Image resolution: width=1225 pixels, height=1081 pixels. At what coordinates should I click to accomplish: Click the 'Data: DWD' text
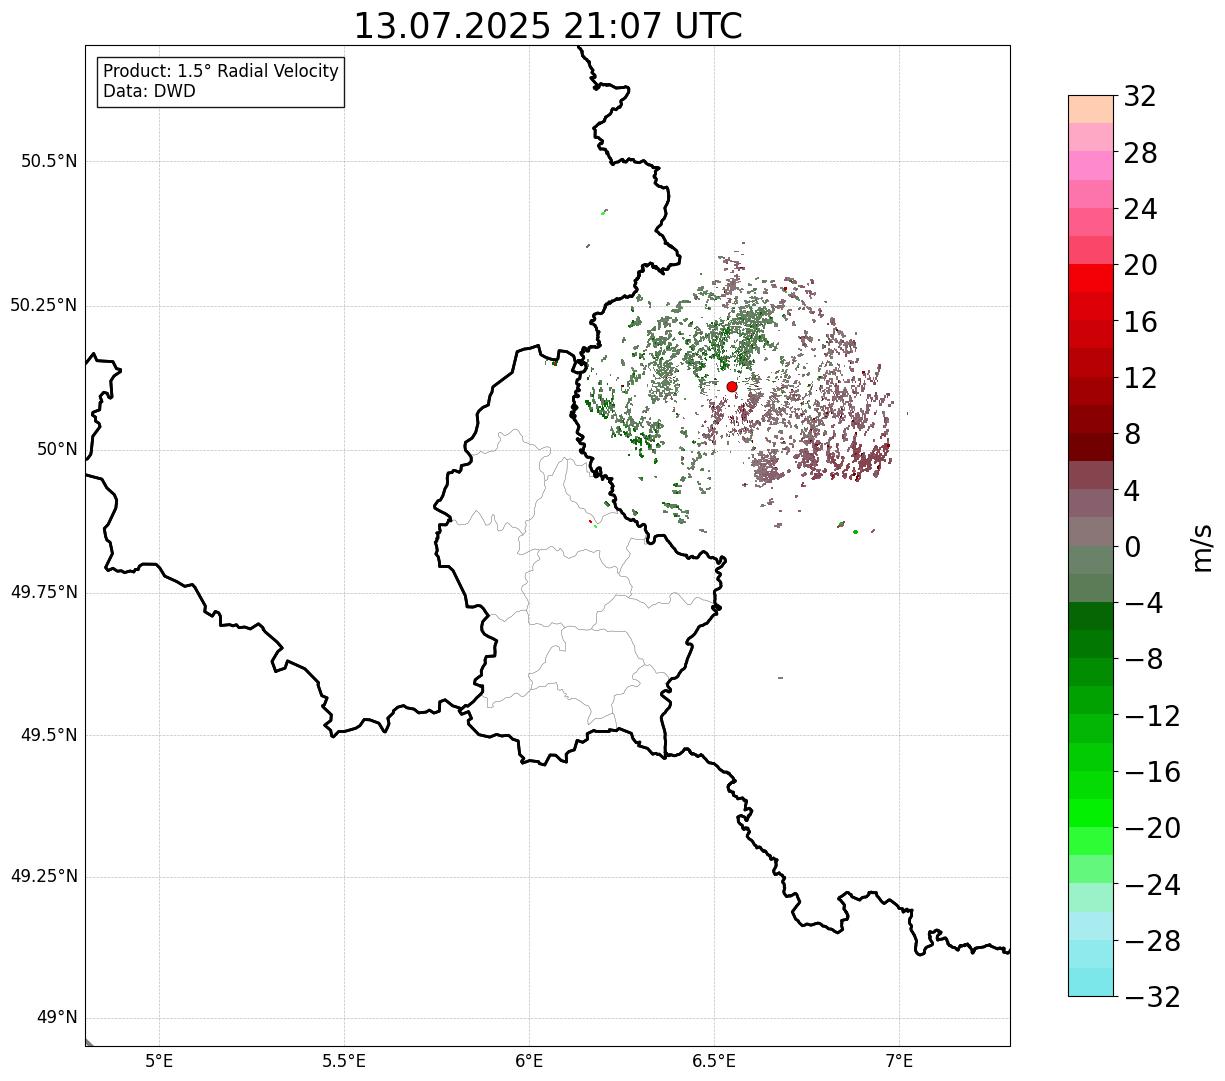(x=150, y=91)
